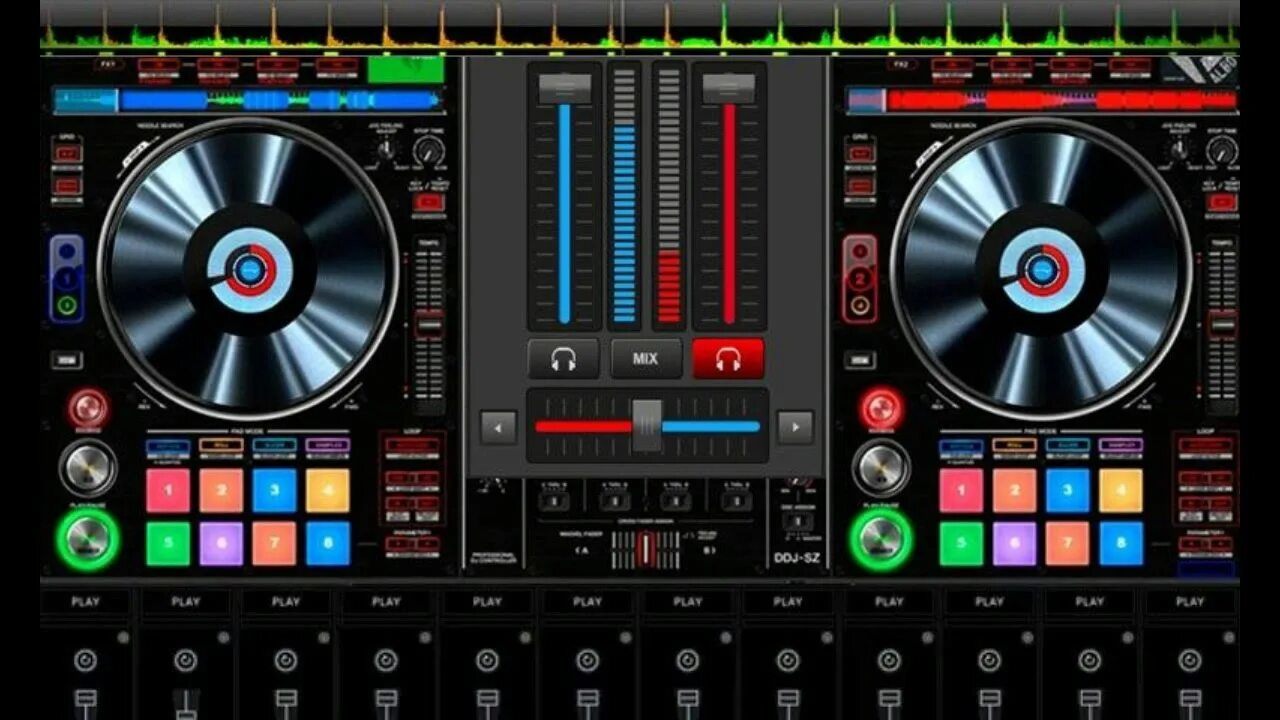Select purple Sampler pad mode on right deck
Screen dimensions: 1280x720
pos(1121,445)
